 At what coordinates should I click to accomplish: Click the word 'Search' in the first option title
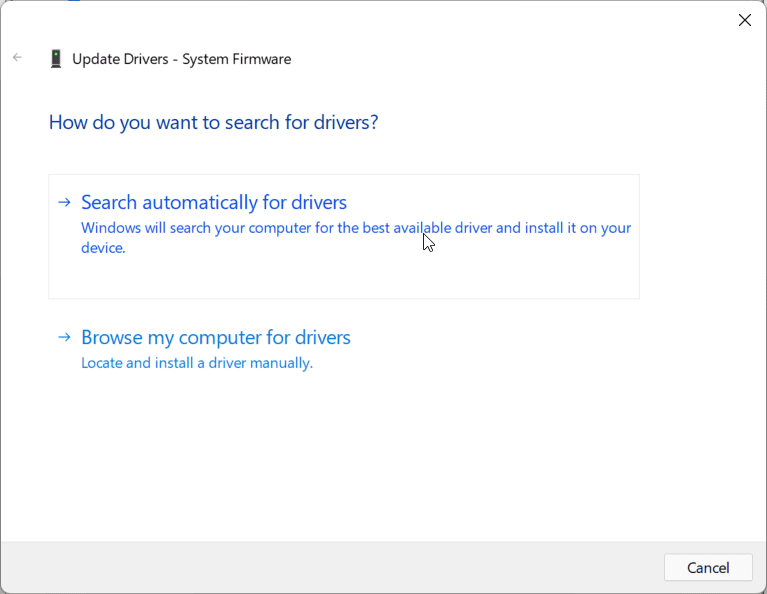pos(109,202)
